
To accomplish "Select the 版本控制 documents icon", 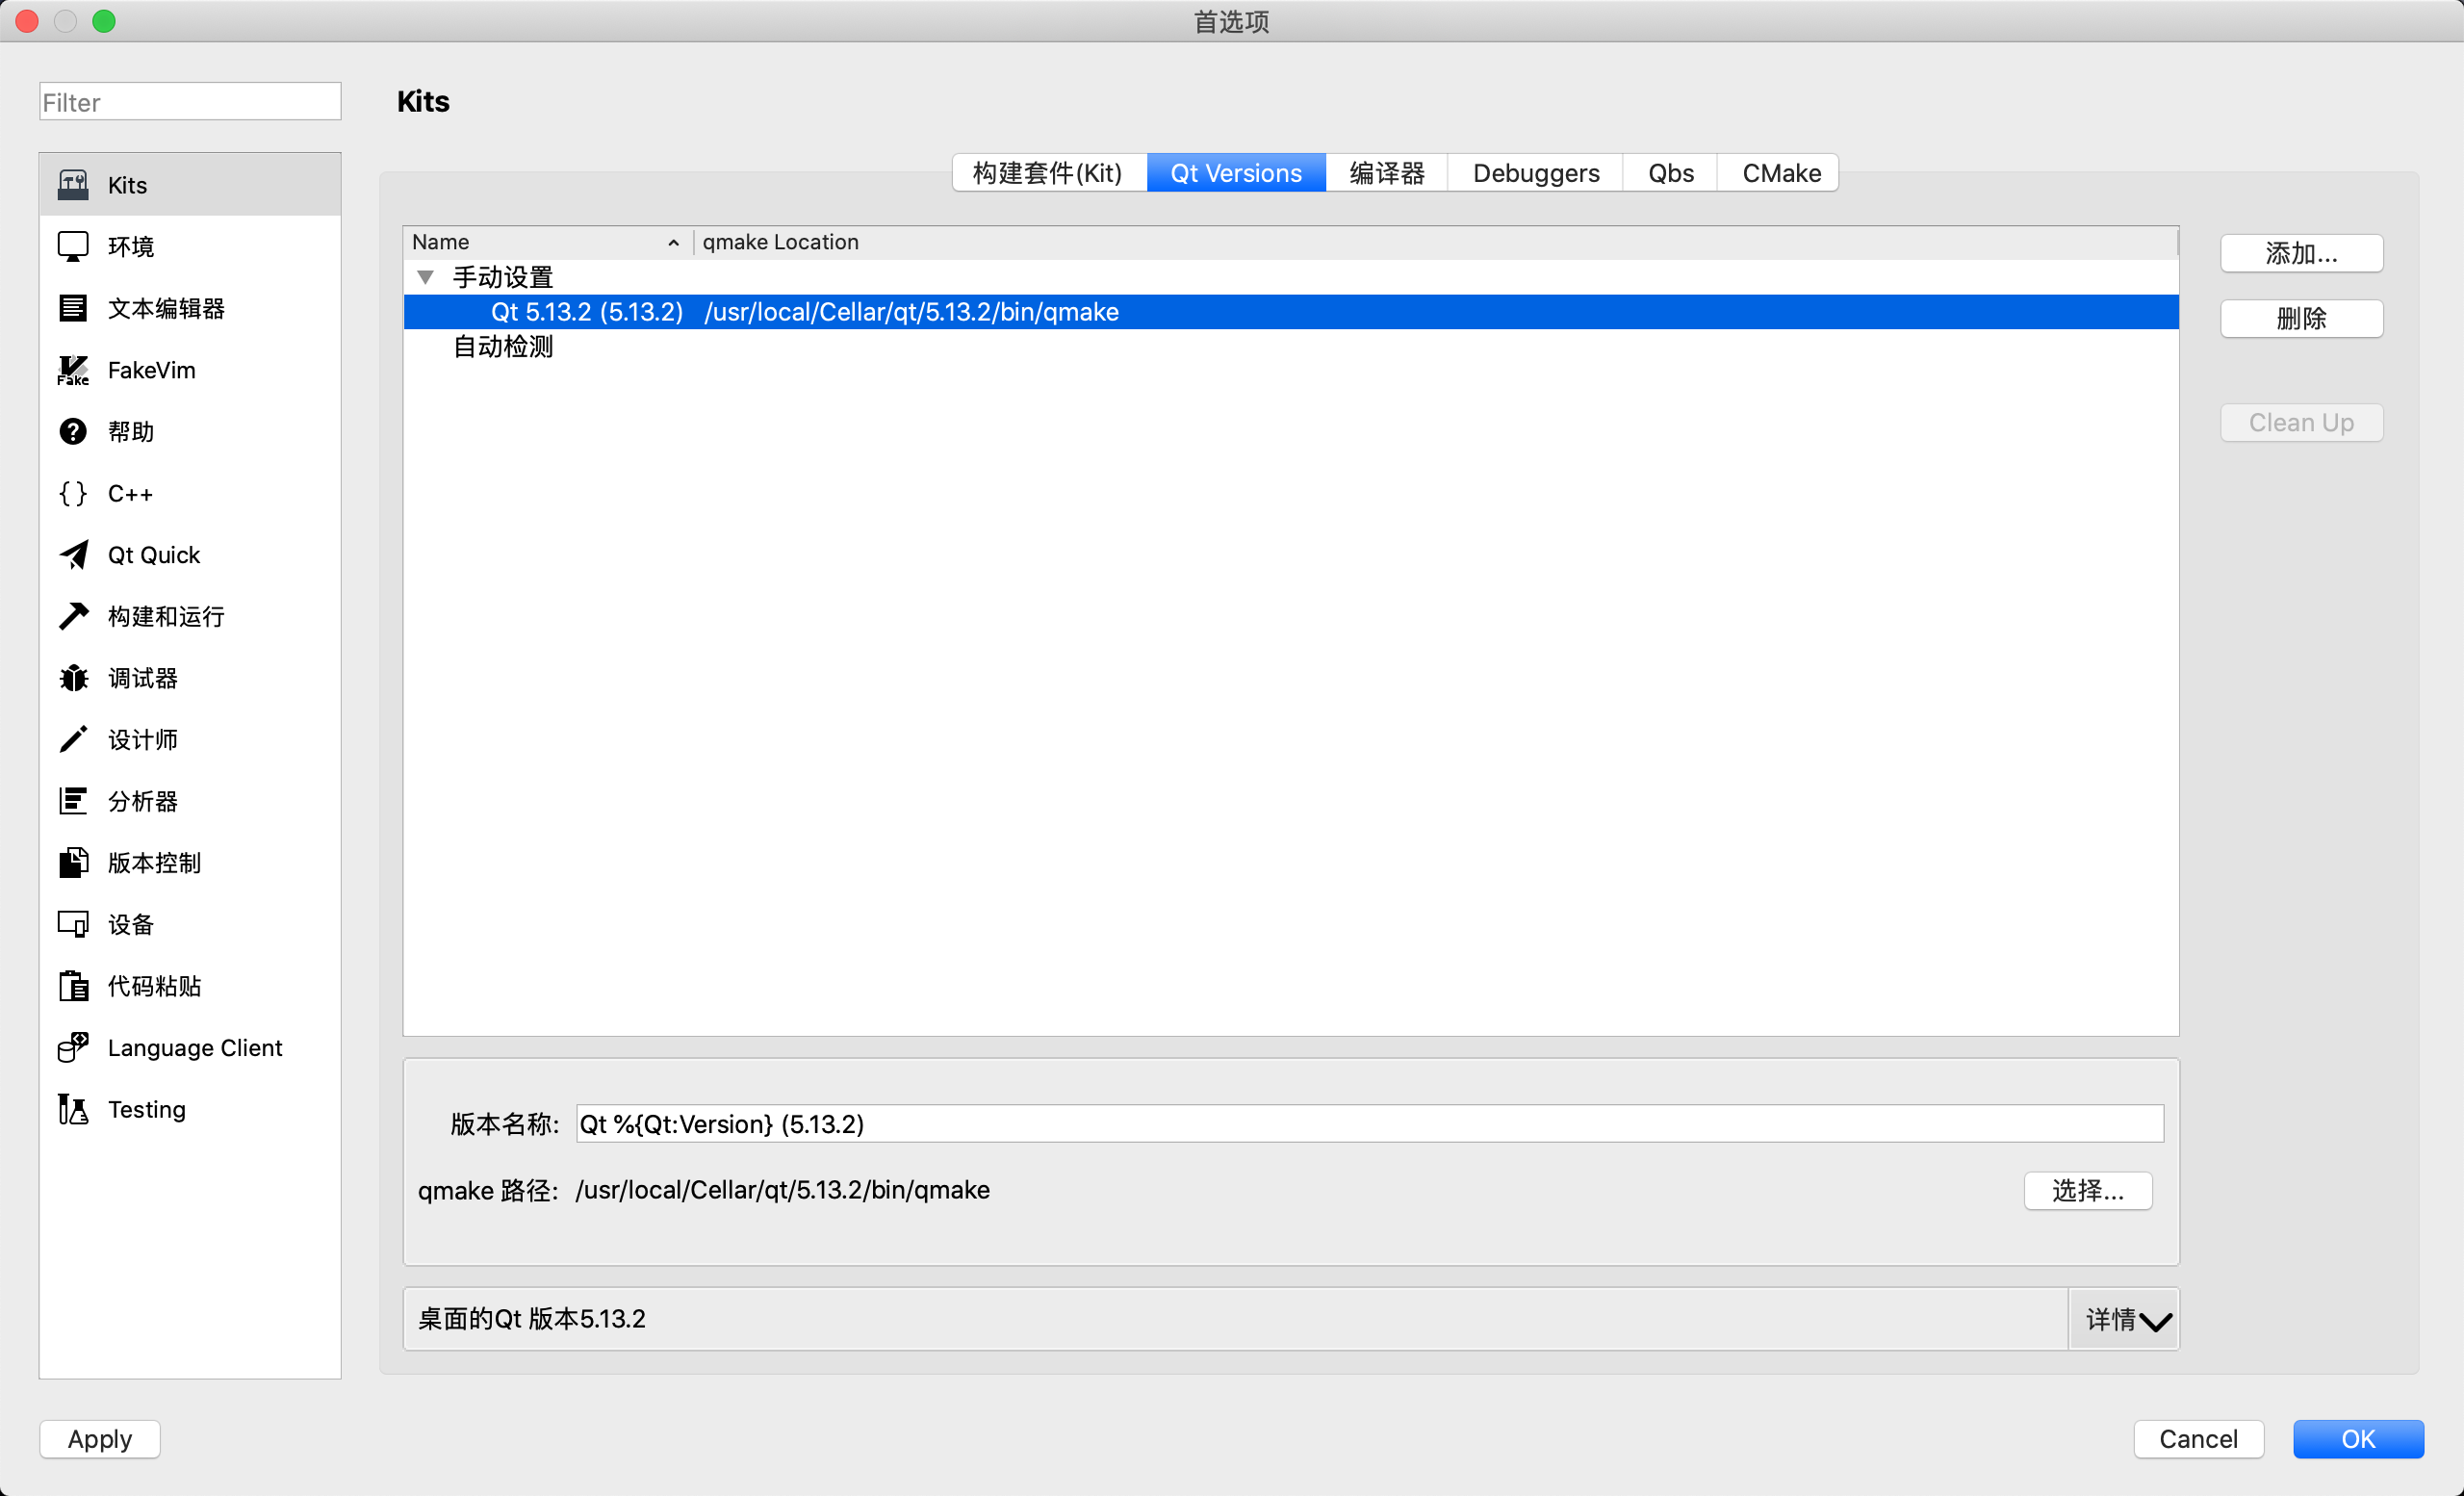I will coord(73,862).
